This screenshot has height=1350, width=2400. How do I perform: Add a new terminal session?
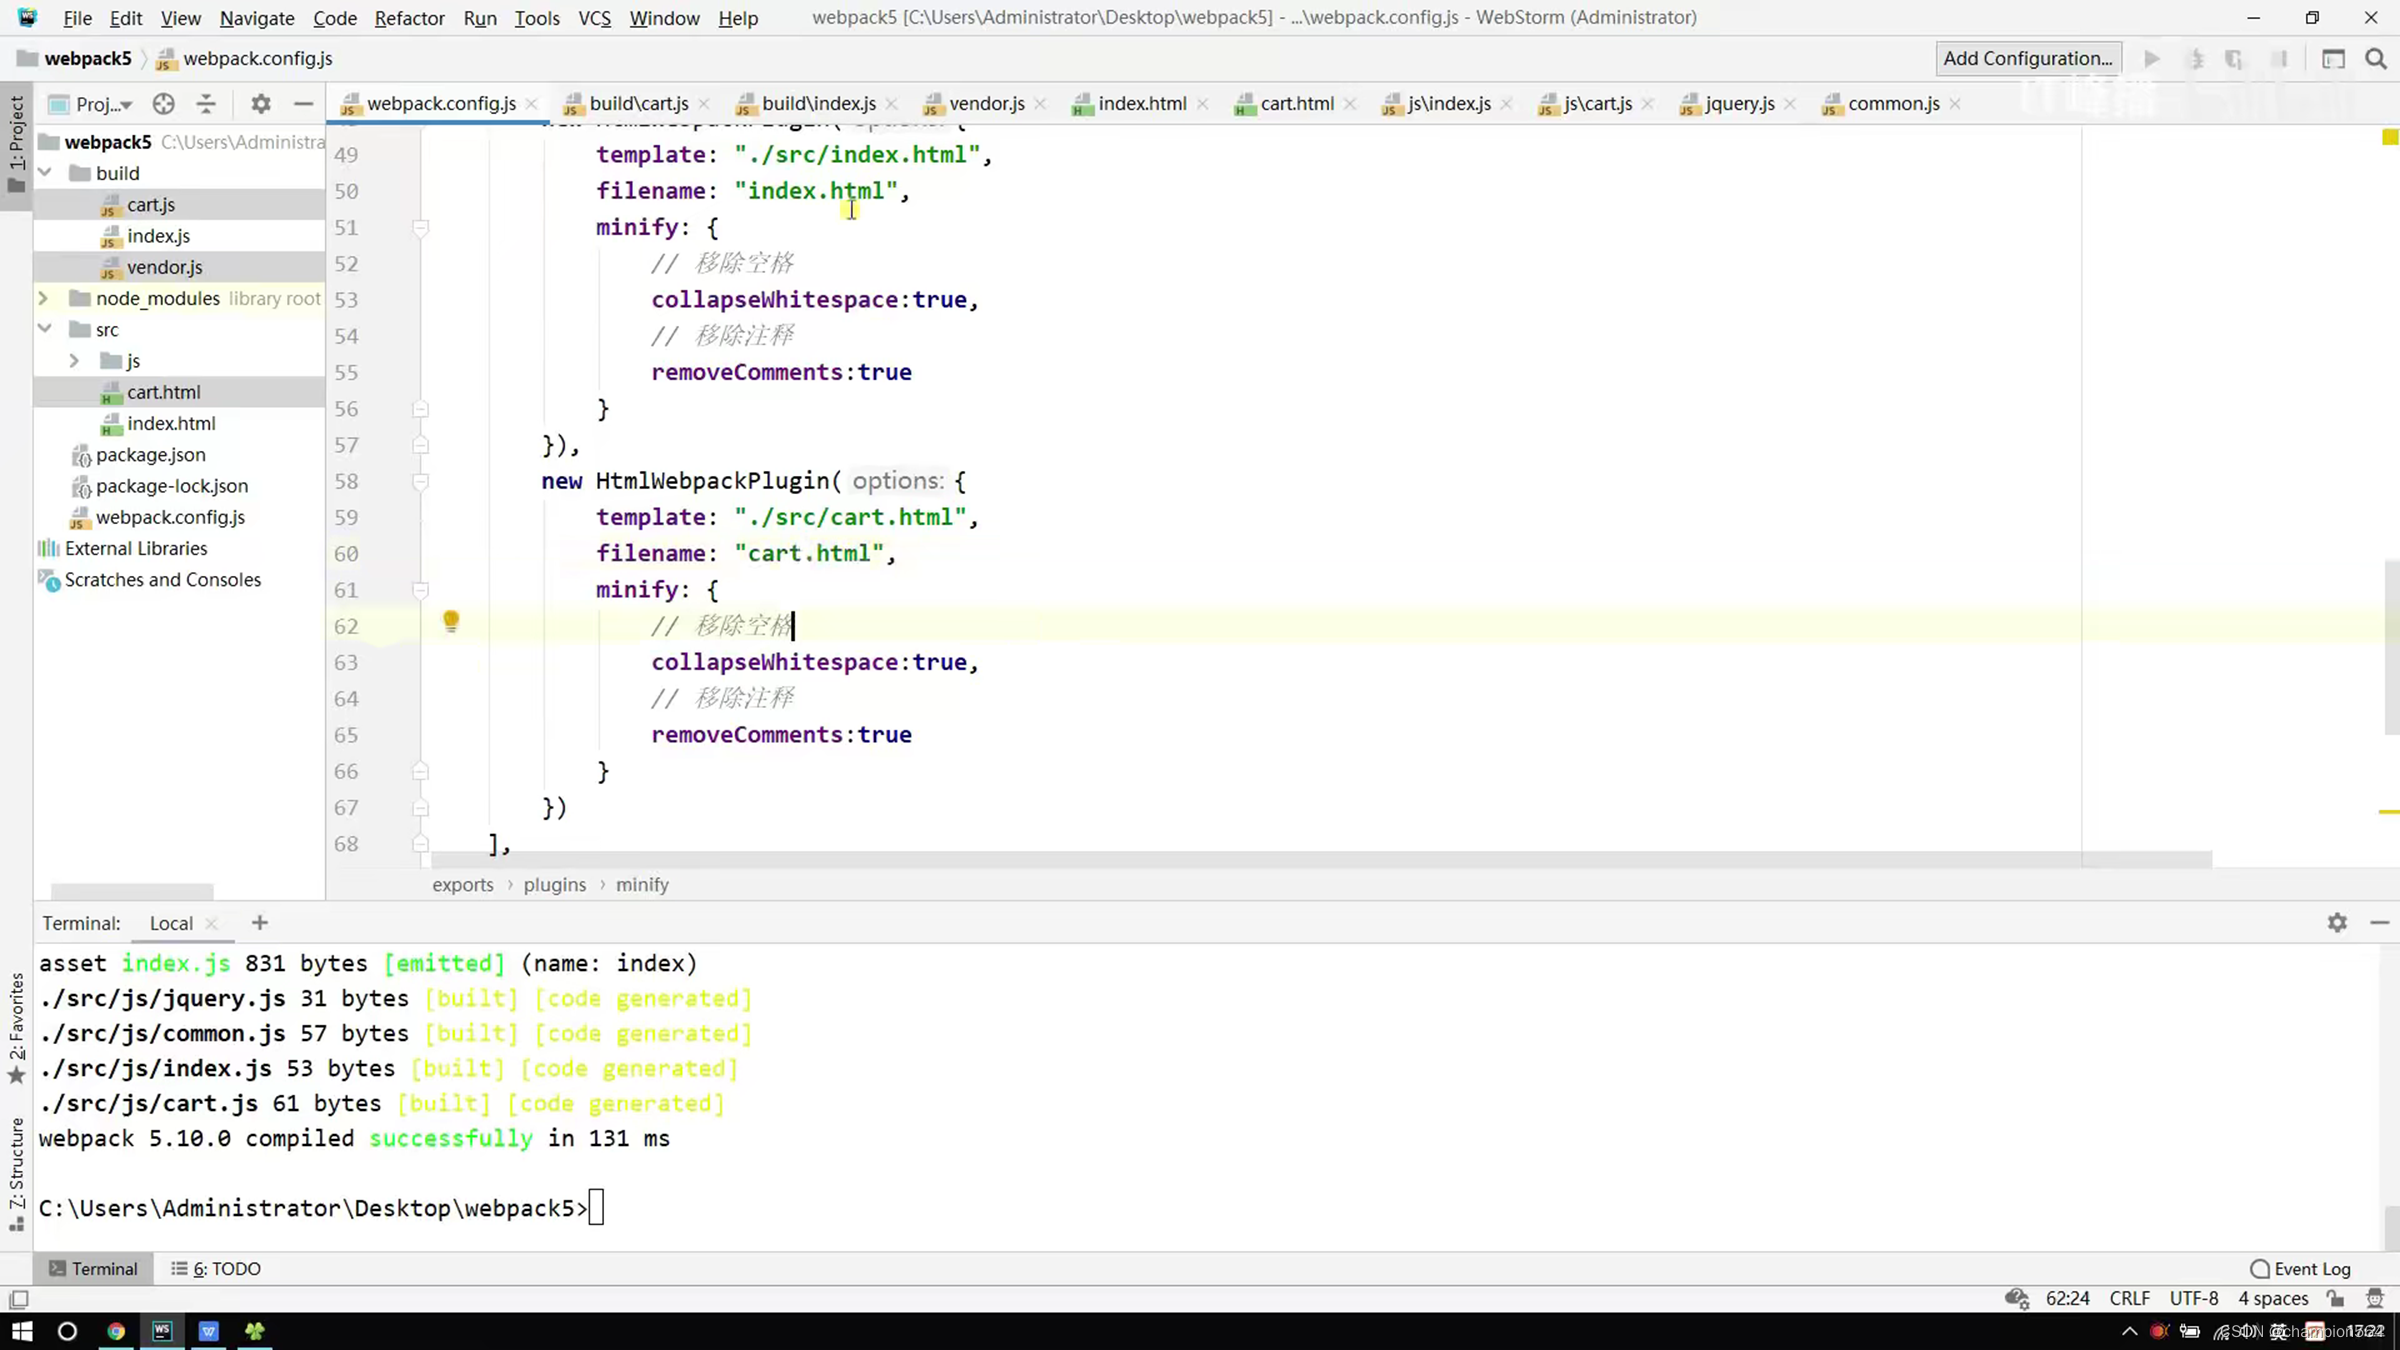point(260,923)
